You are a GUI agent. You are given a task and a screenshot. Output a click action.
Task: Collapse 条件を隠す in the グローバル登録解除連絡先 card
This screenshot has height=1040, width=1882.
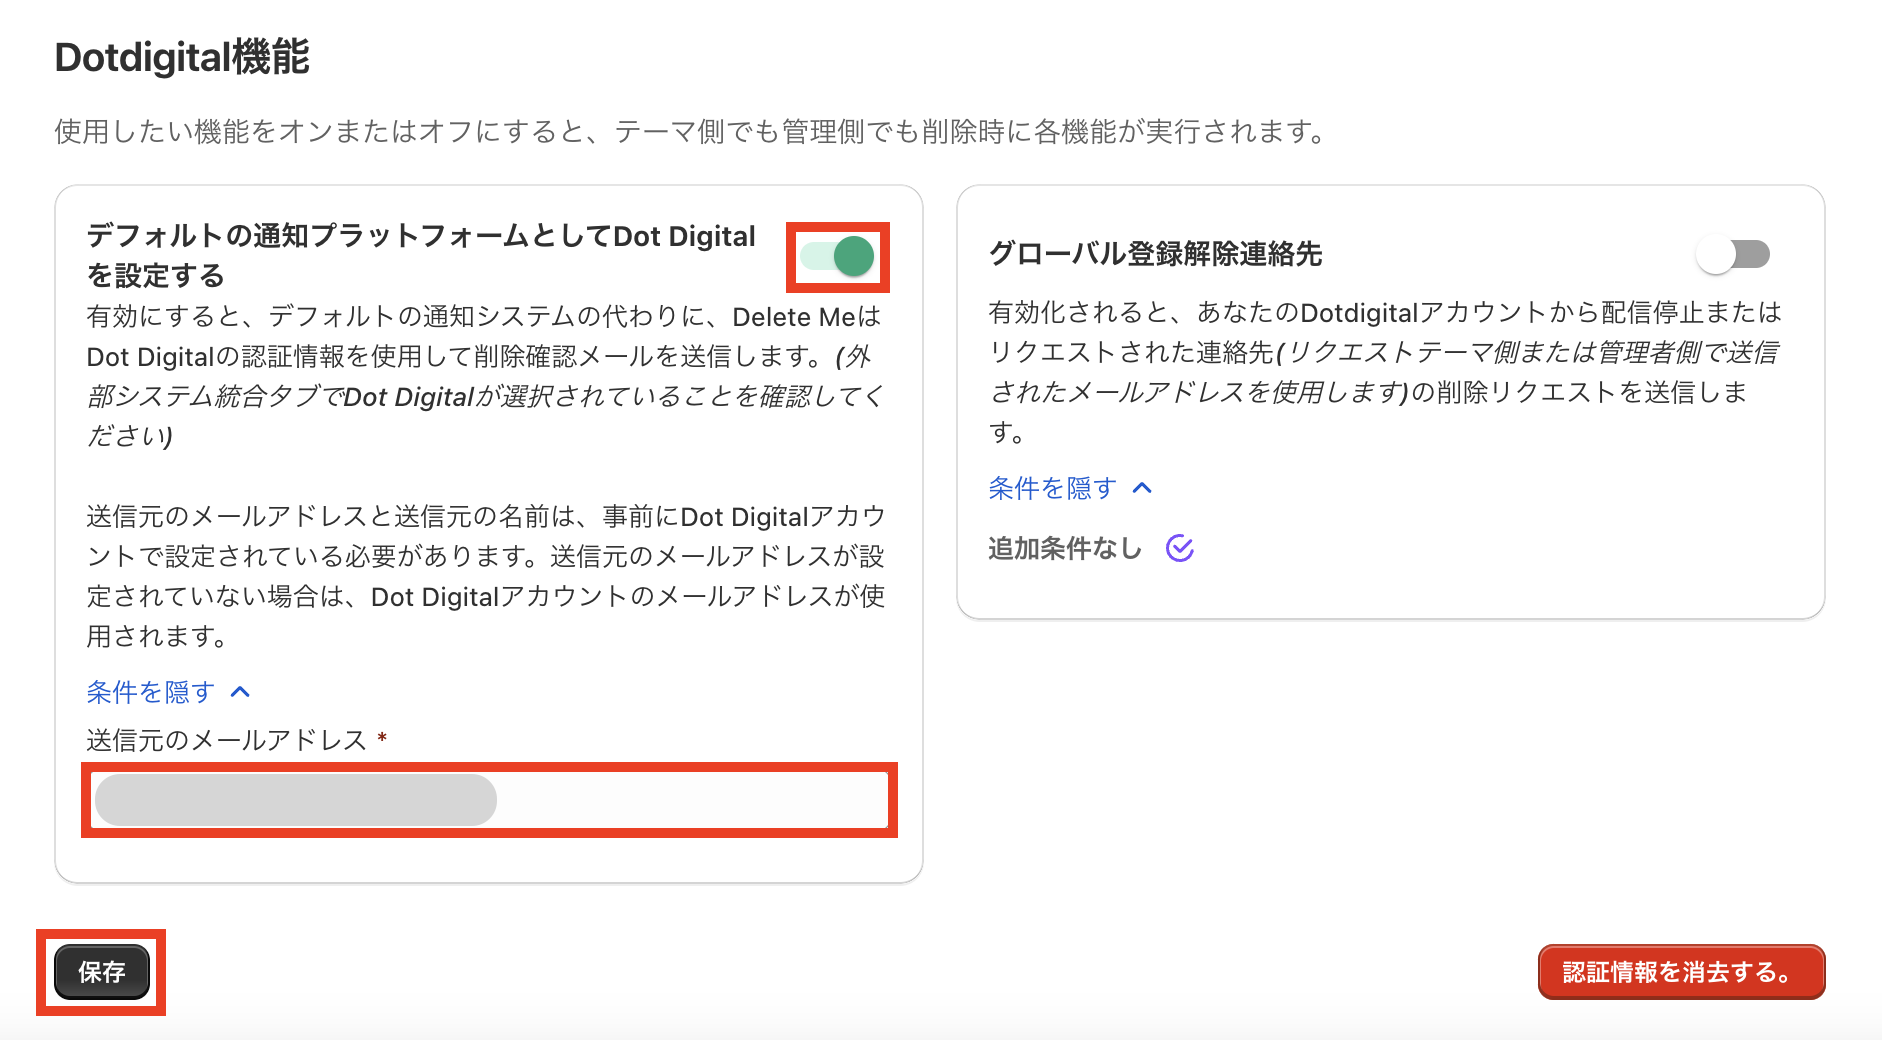click(1070, 488)
